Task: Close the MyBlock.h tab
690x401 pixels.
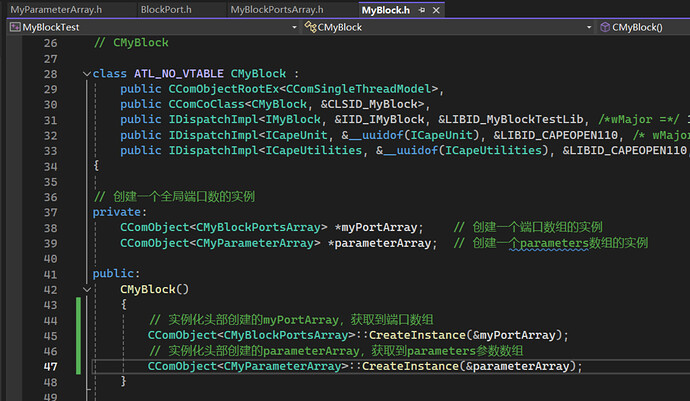Action: click(x=436, y=10)
